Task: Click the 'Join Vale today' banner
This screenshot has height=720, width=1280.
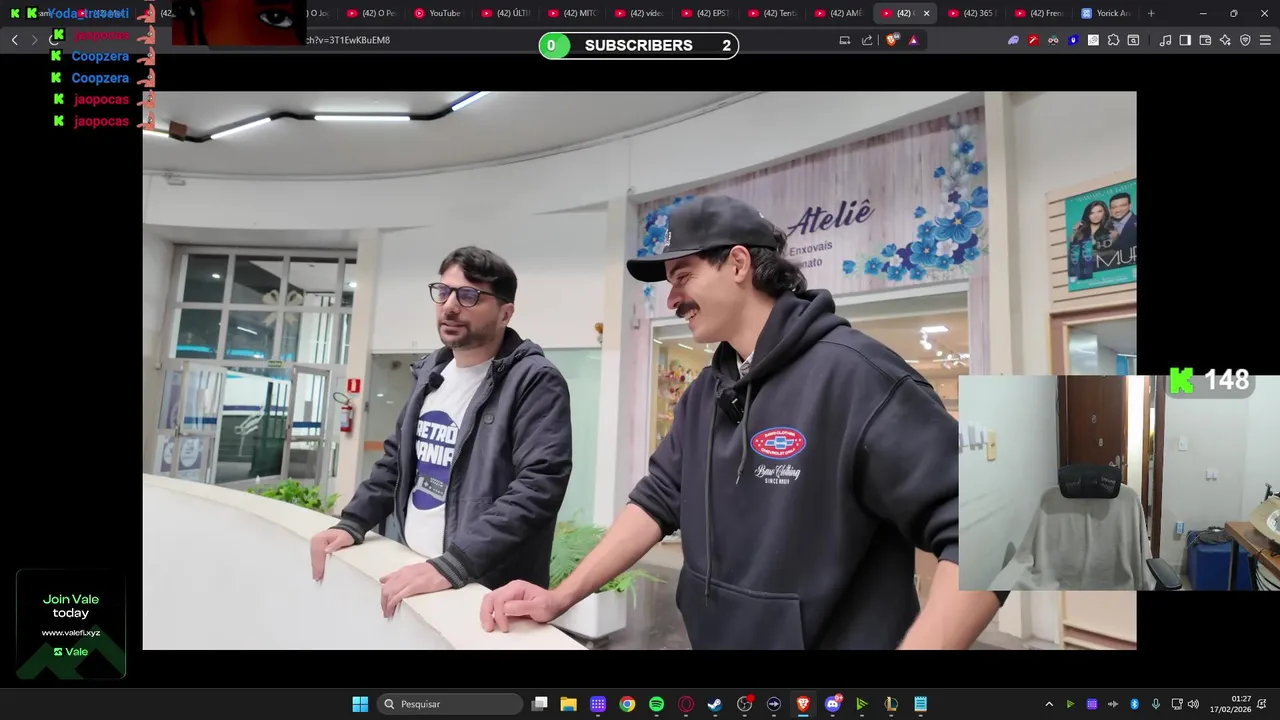Action: point(71,625)
